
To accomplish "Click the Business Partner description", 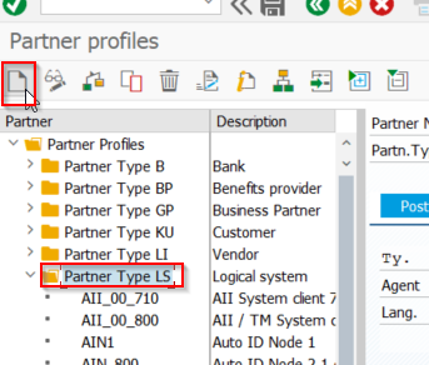I will click(x=267, y=210).
